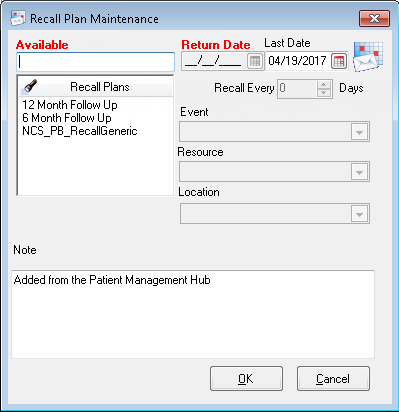Image resolution: width=399 pixels, height=412 pixels.
Task: Click in the Note text area
Action: (x=193, y=314)
